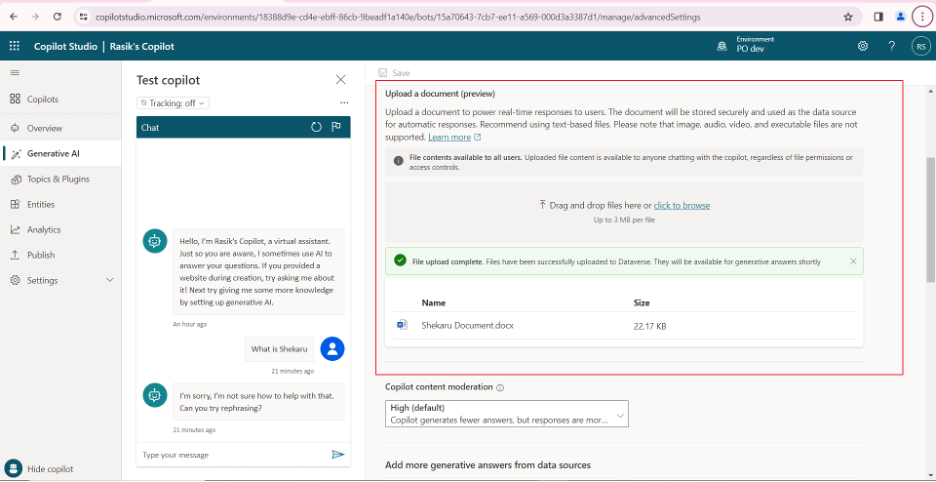
Task: Click the browser address bar
Action: click(466, 17)
